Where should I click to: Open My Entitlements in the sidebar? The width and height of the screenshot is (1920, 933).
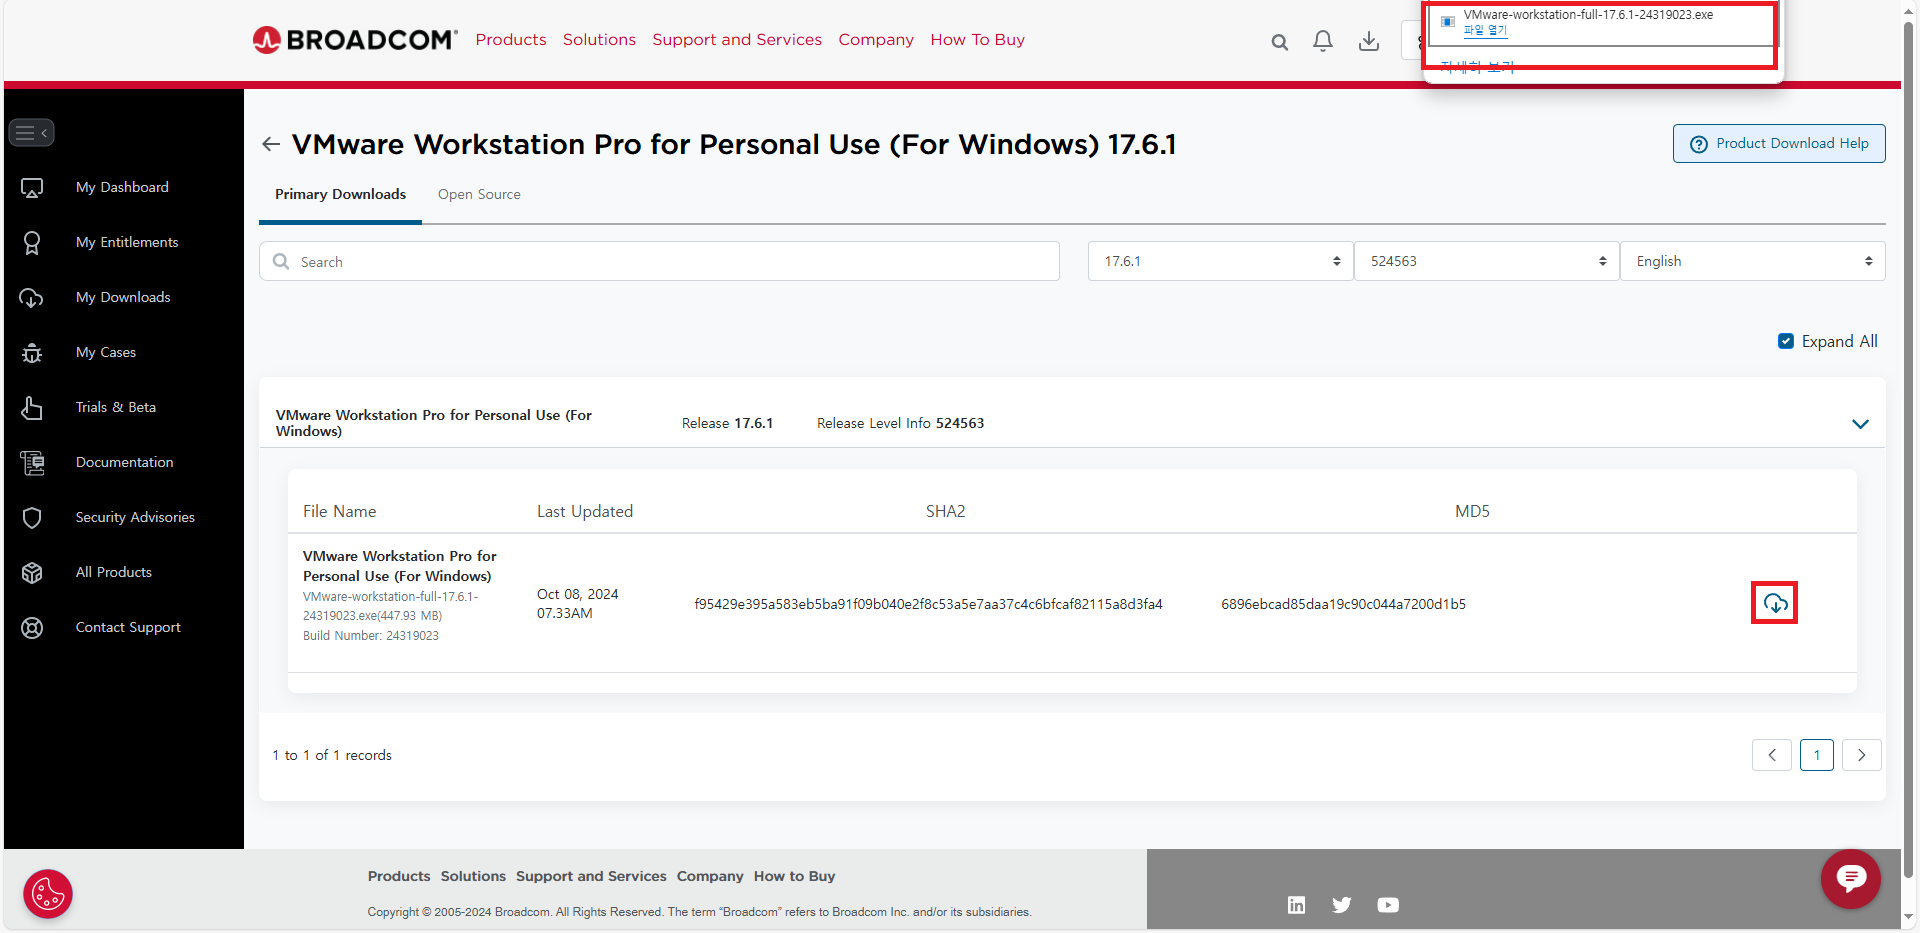127,242
